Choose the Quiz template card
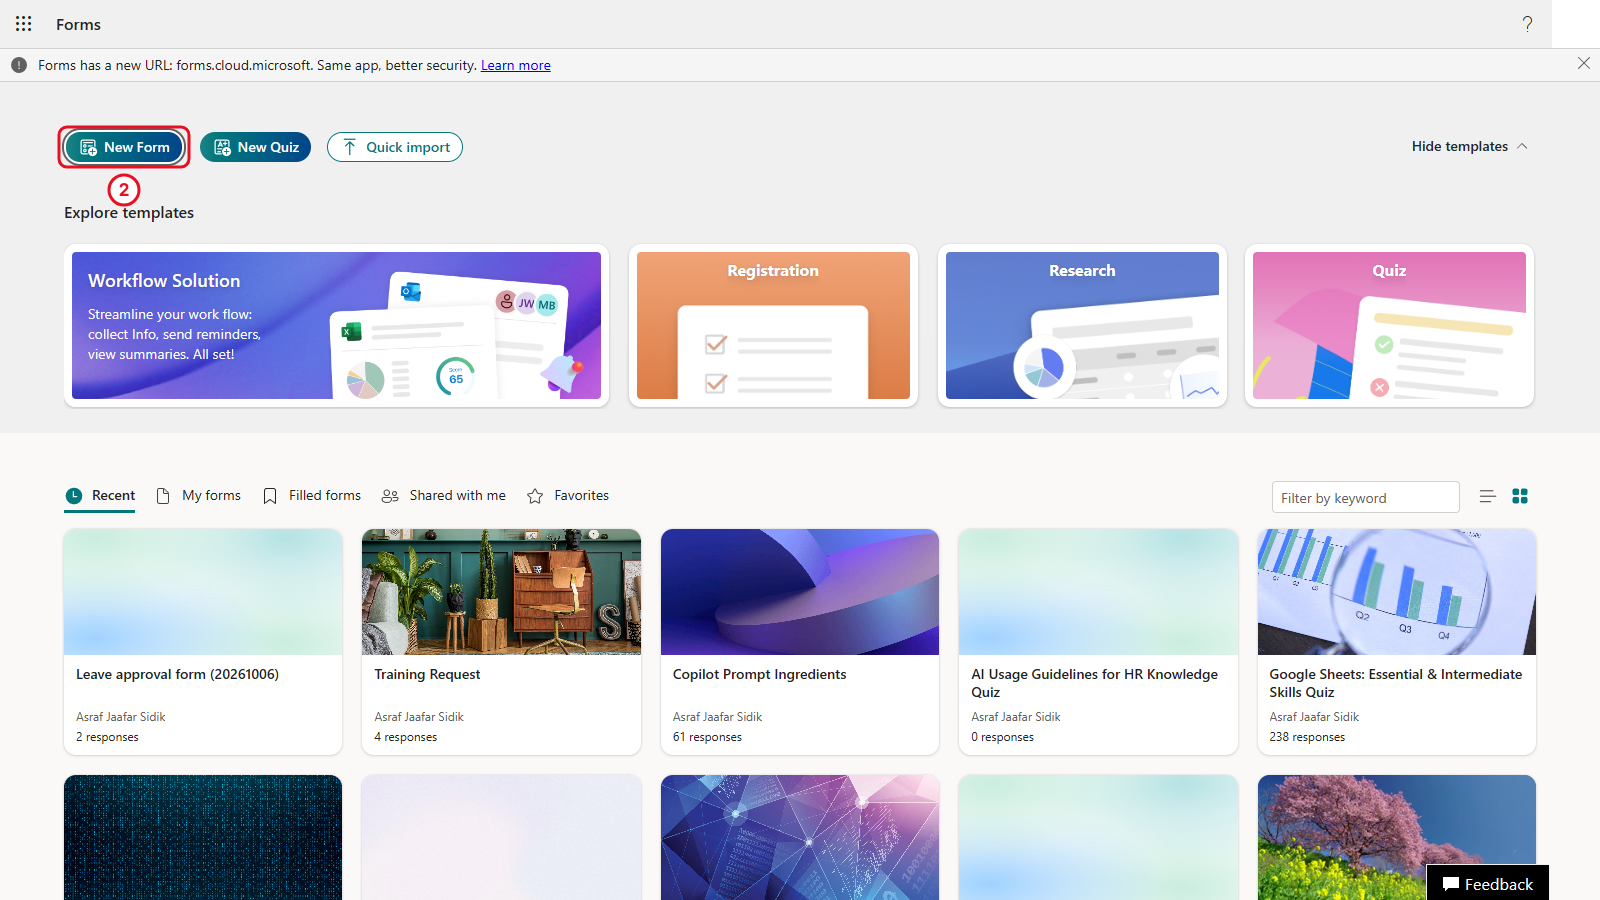Viewport: 1600px width, 900px height. 1389,326
